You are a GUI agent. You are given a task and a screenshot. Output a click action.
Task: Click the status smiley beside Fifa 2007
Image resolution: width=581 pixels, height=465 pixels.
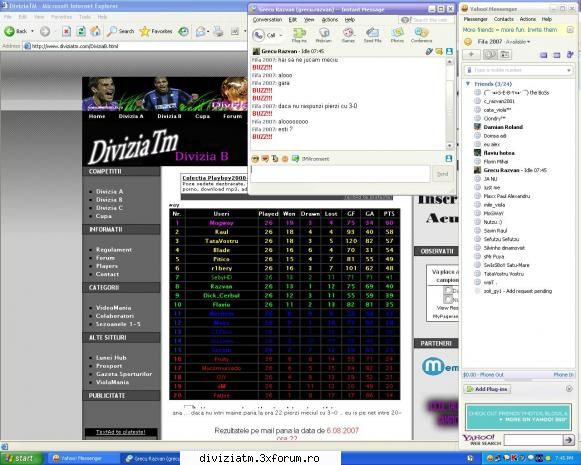coord(468,42)
